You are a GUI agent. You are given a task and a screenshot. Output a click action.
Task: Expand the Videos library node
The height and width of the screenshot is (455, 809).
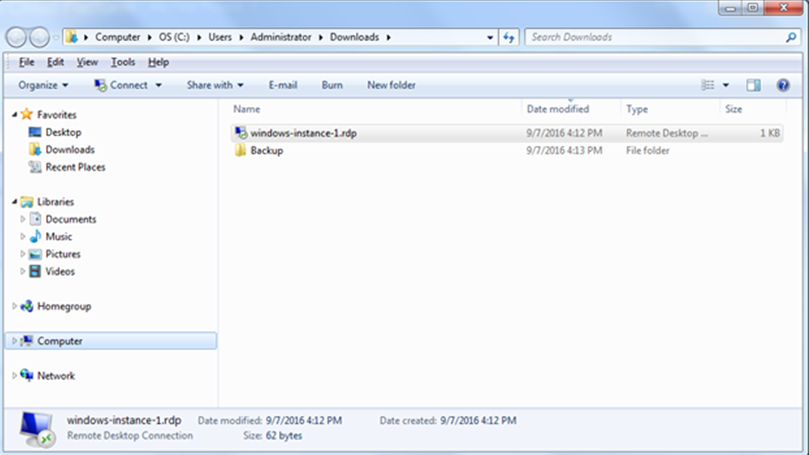(23, 271)
